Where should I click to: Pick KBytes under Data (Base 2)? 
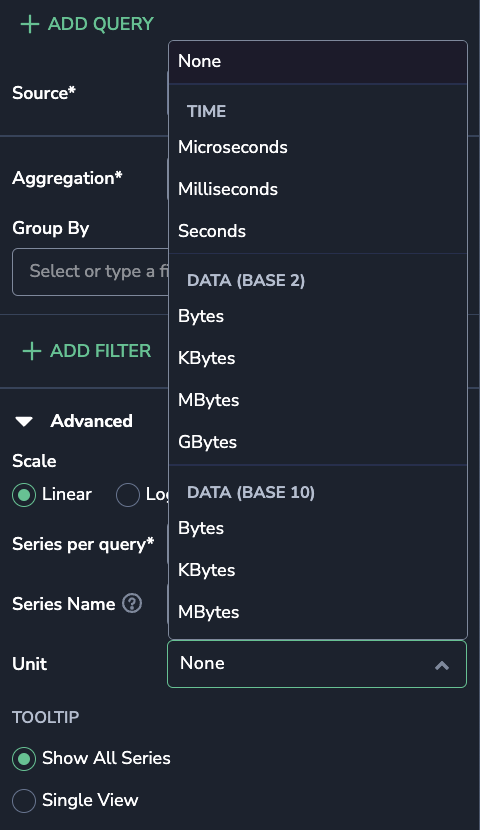click(318, 358)
